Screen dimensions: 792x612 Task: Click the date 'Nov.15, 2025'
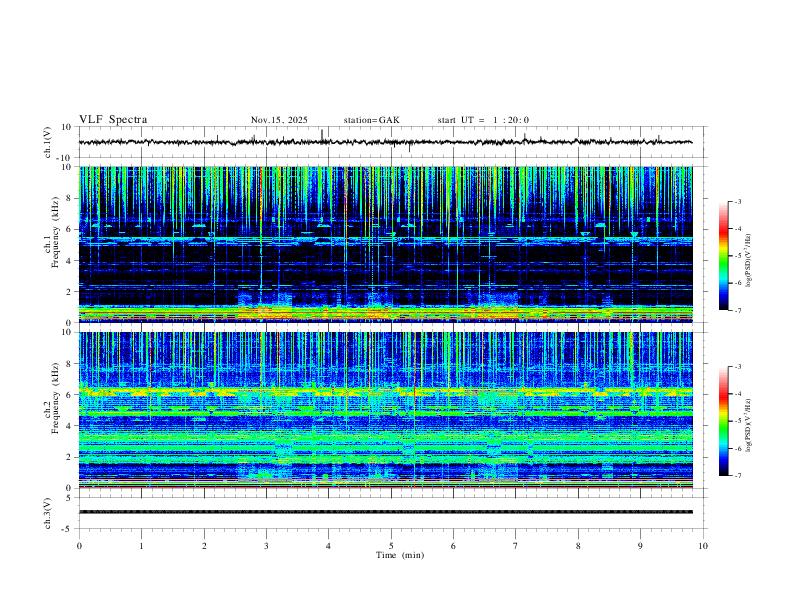point(279,120)
